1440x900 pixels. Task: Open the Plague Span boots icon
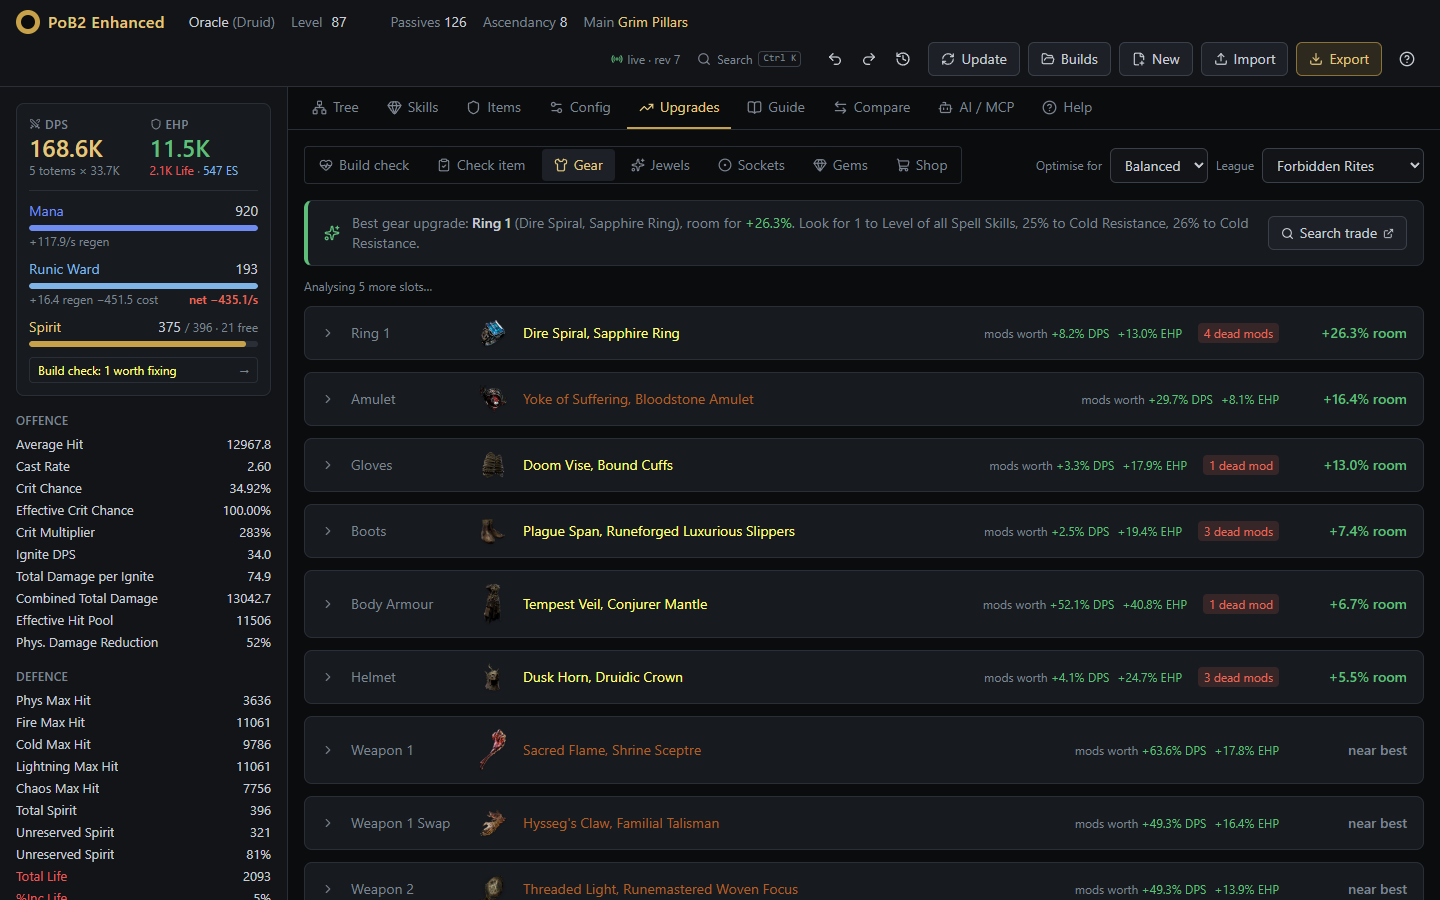[493, 531]
